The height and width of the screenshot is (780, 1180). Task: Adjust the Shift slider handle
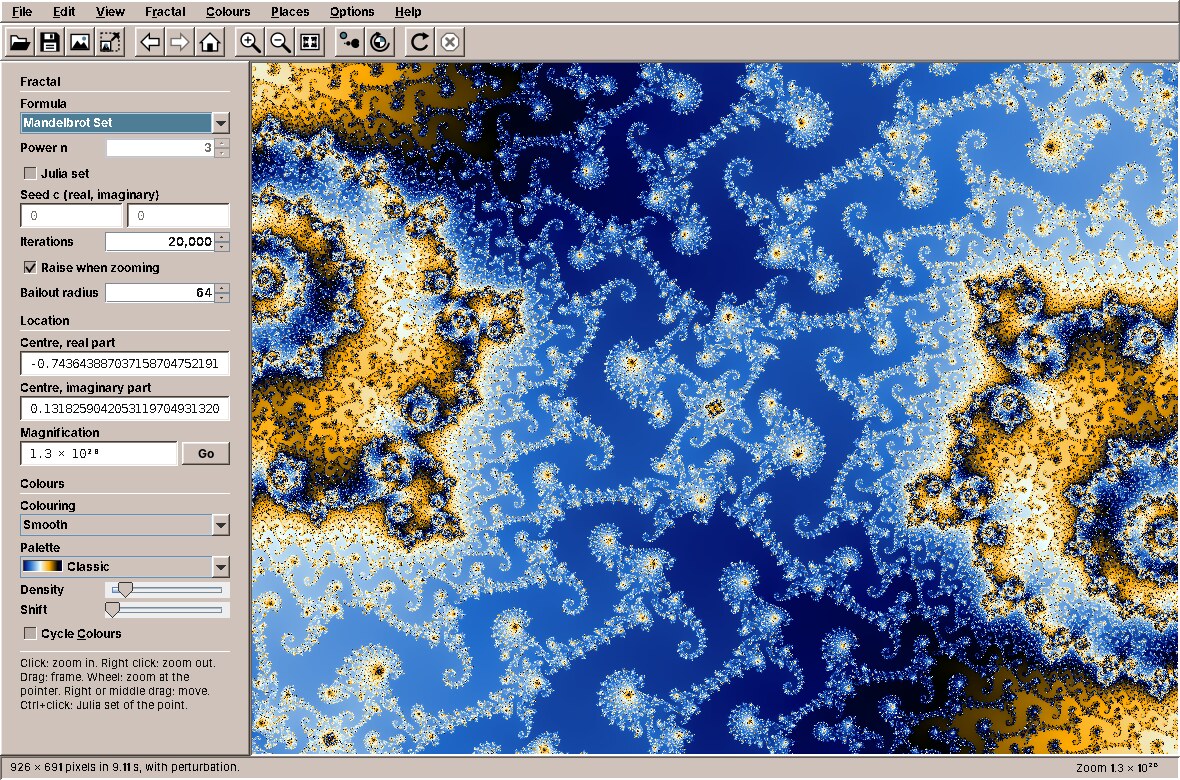112,610
